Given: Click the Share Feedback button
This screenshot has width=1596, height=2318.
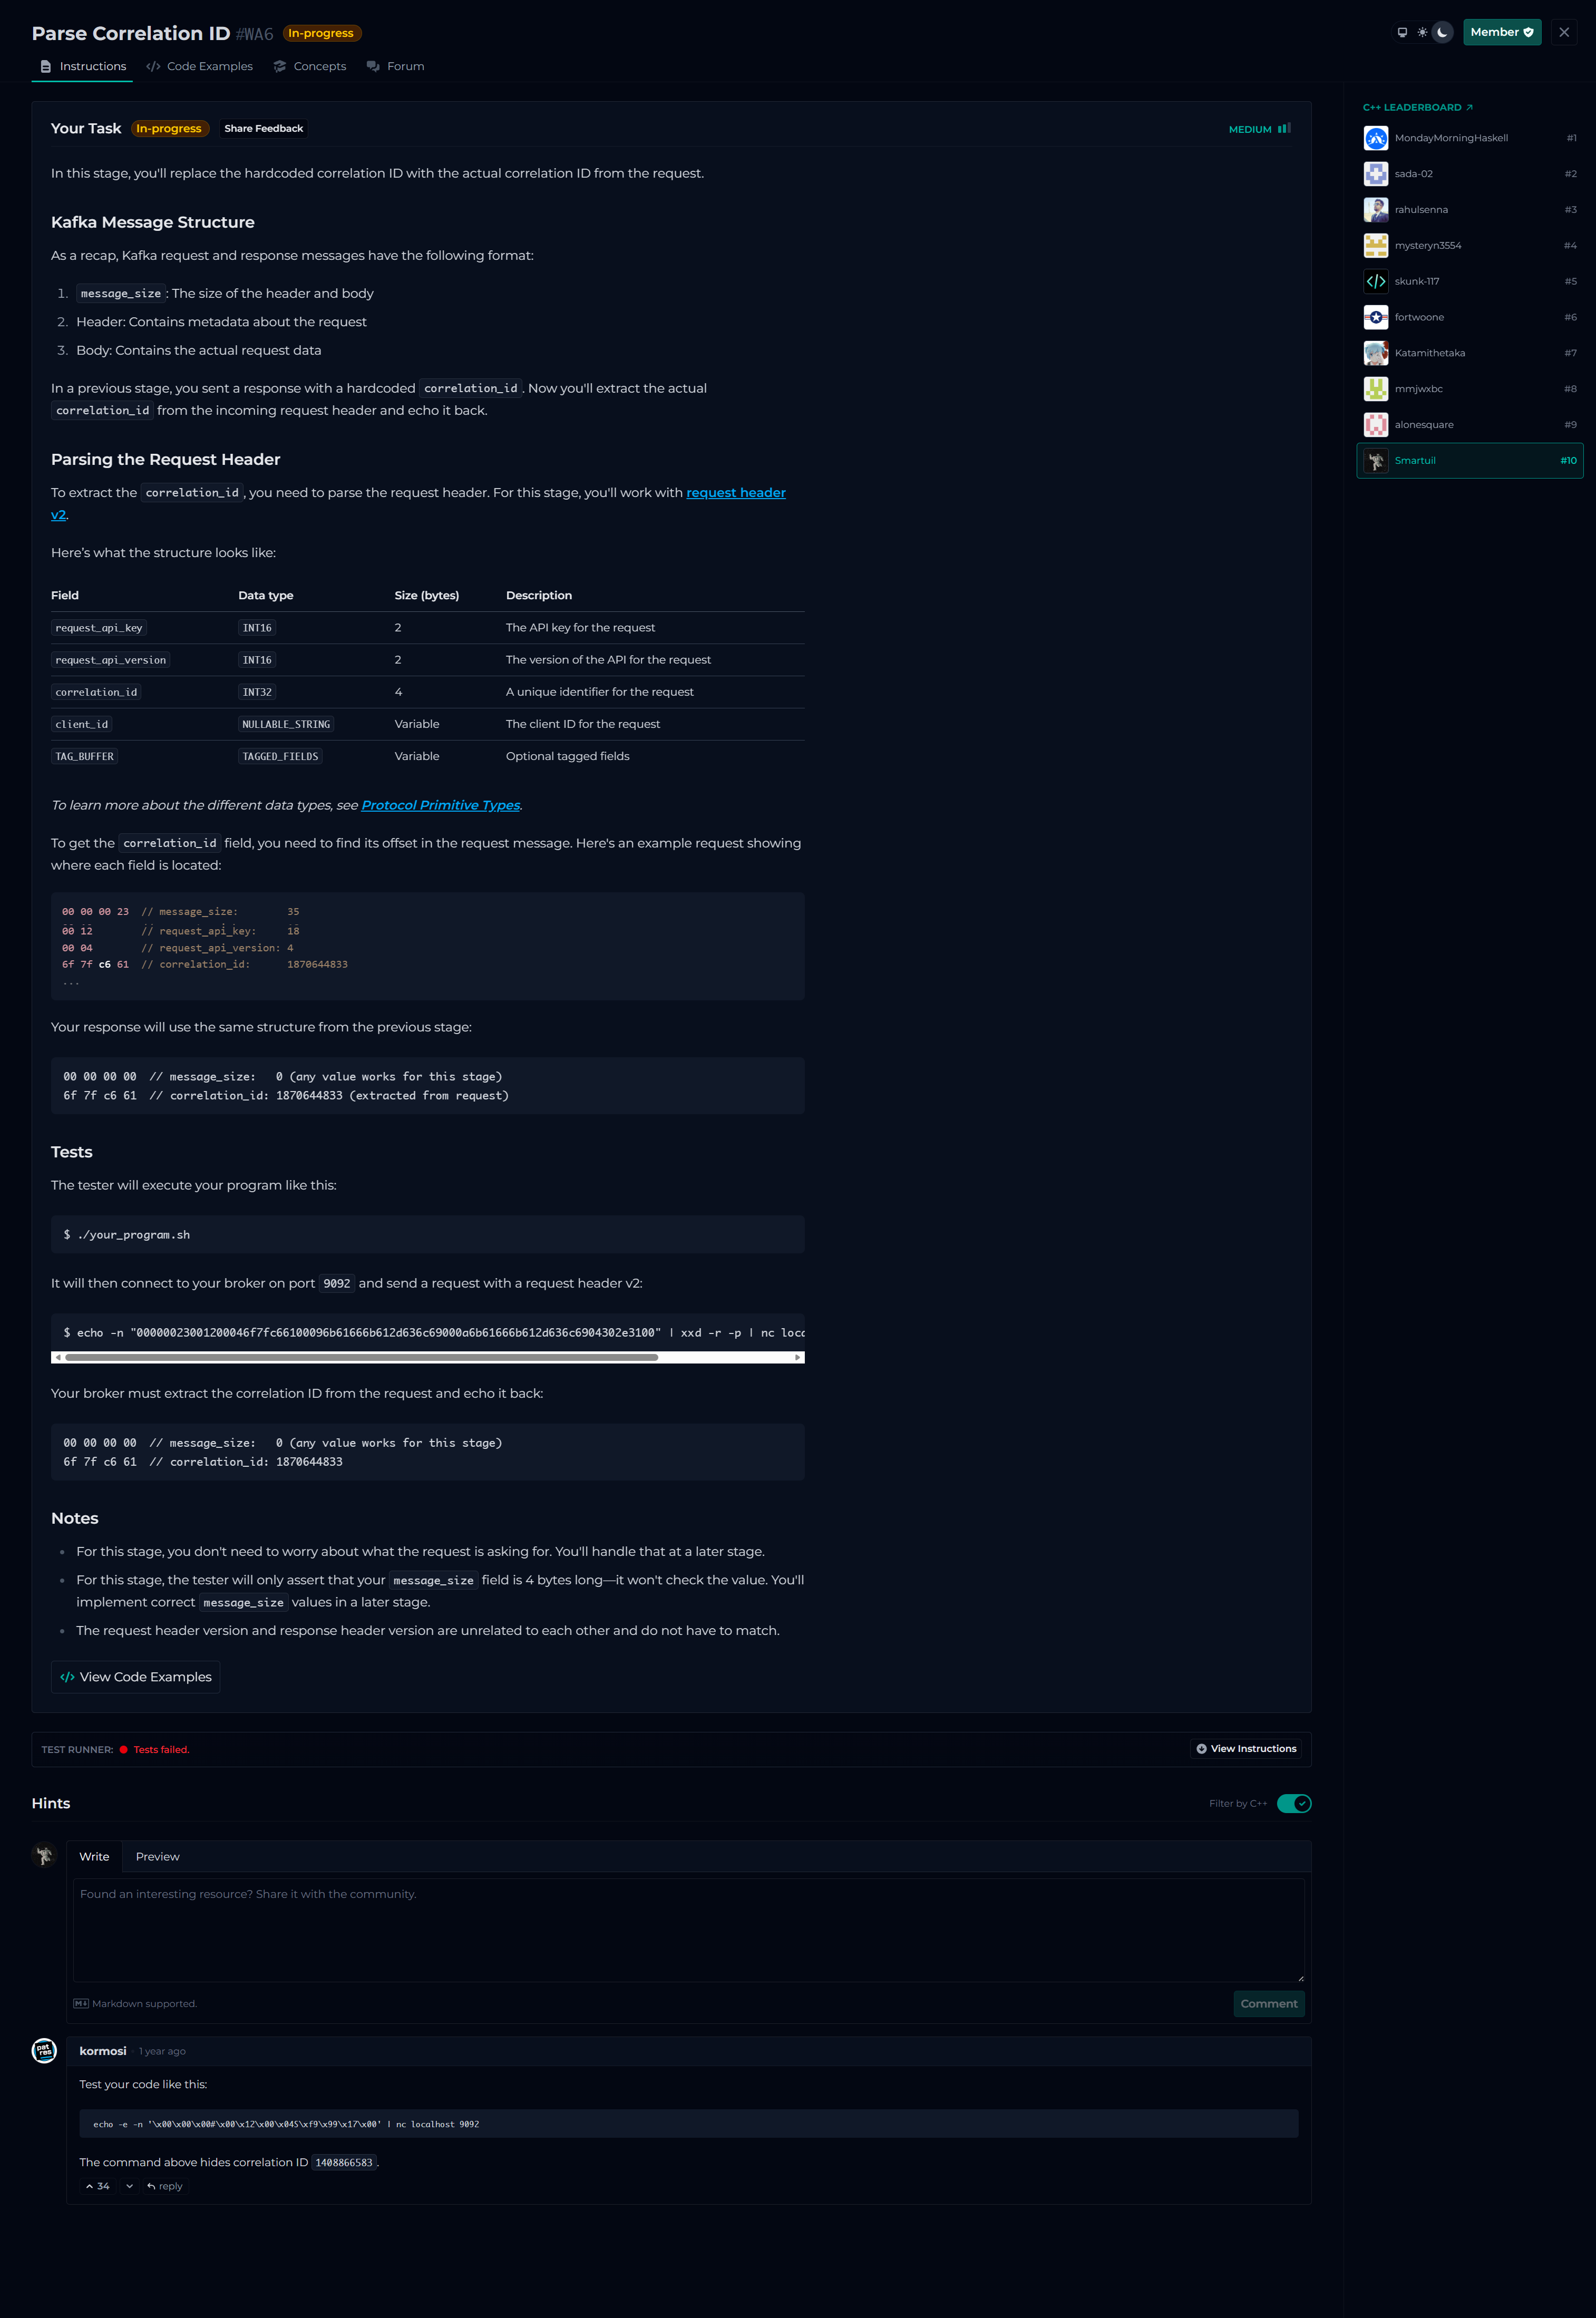Looking at the screenshot, I should [x=263, y=128].
